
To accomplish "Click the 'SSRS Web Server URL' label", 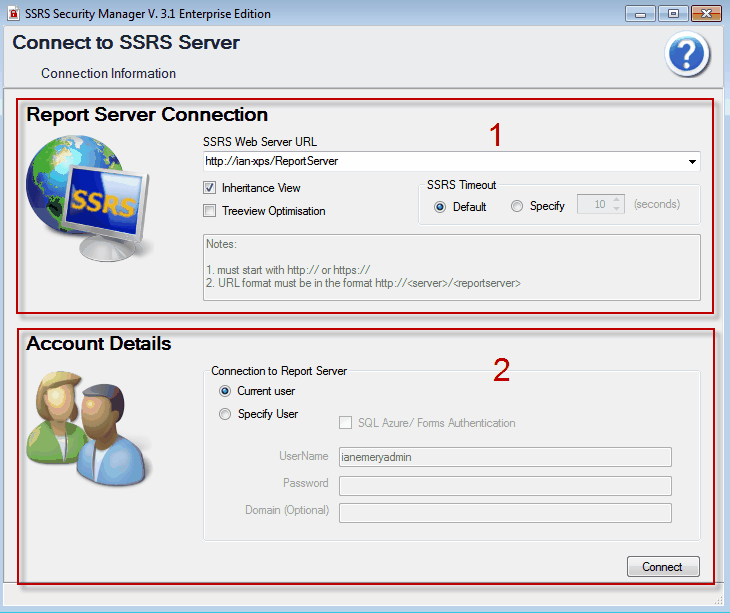I will tap(260, 141).
